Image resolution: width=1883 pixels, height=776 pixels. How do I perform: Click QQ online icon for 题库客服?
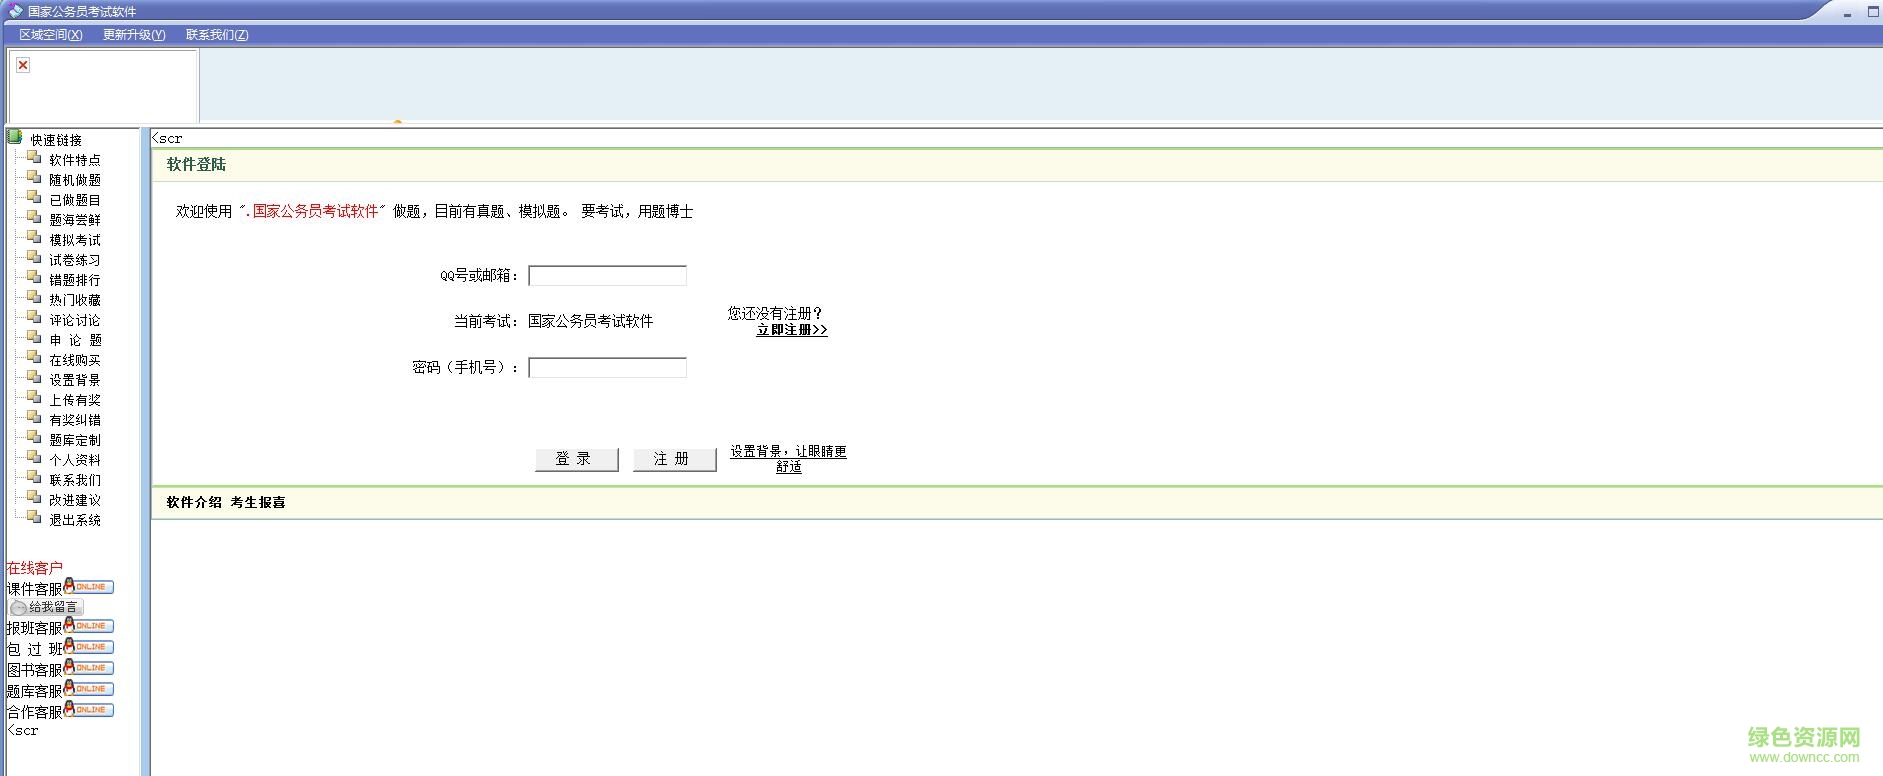(x=89, y=688)
